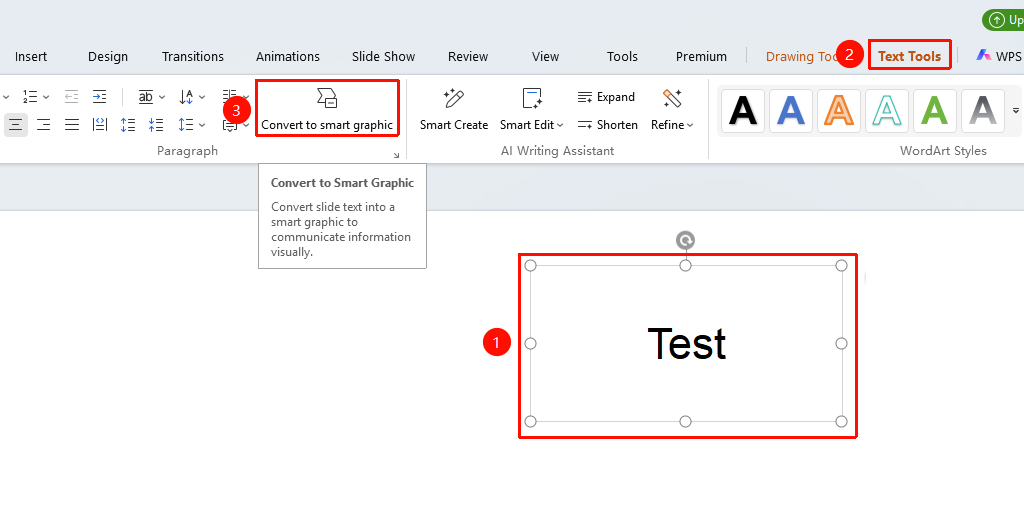The height and width of the screenshot is (513, 1024).
Task: Click the line spacing icon
Action: coord(186,124)
